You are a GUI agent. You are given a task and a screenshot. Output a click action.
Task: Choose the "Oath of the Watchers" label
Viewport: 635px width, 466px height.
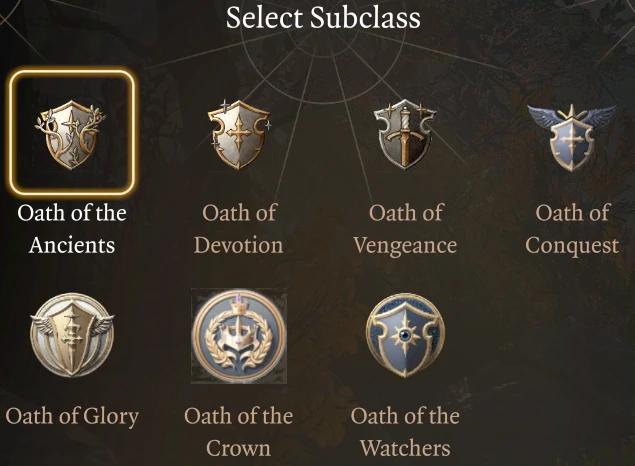pyautogui.click(x=405, y=431)
